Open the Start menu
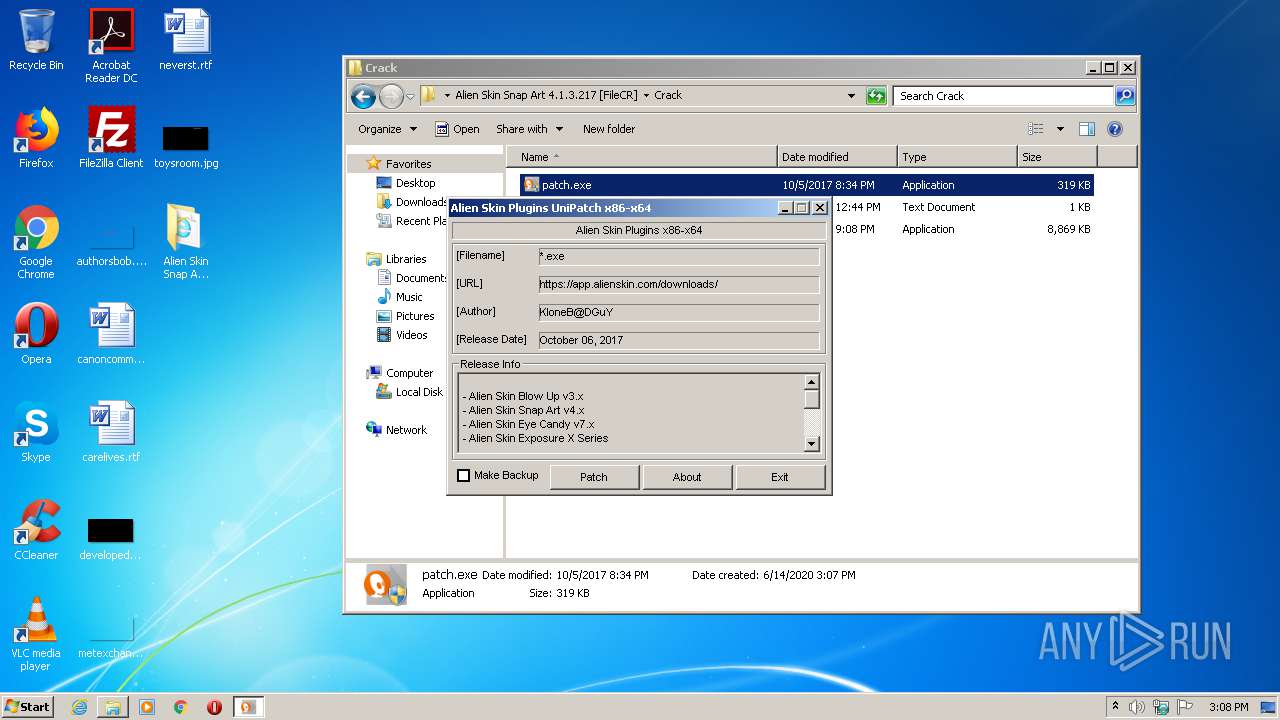This screenshot has width=1280, height=720. coord(28,707)
